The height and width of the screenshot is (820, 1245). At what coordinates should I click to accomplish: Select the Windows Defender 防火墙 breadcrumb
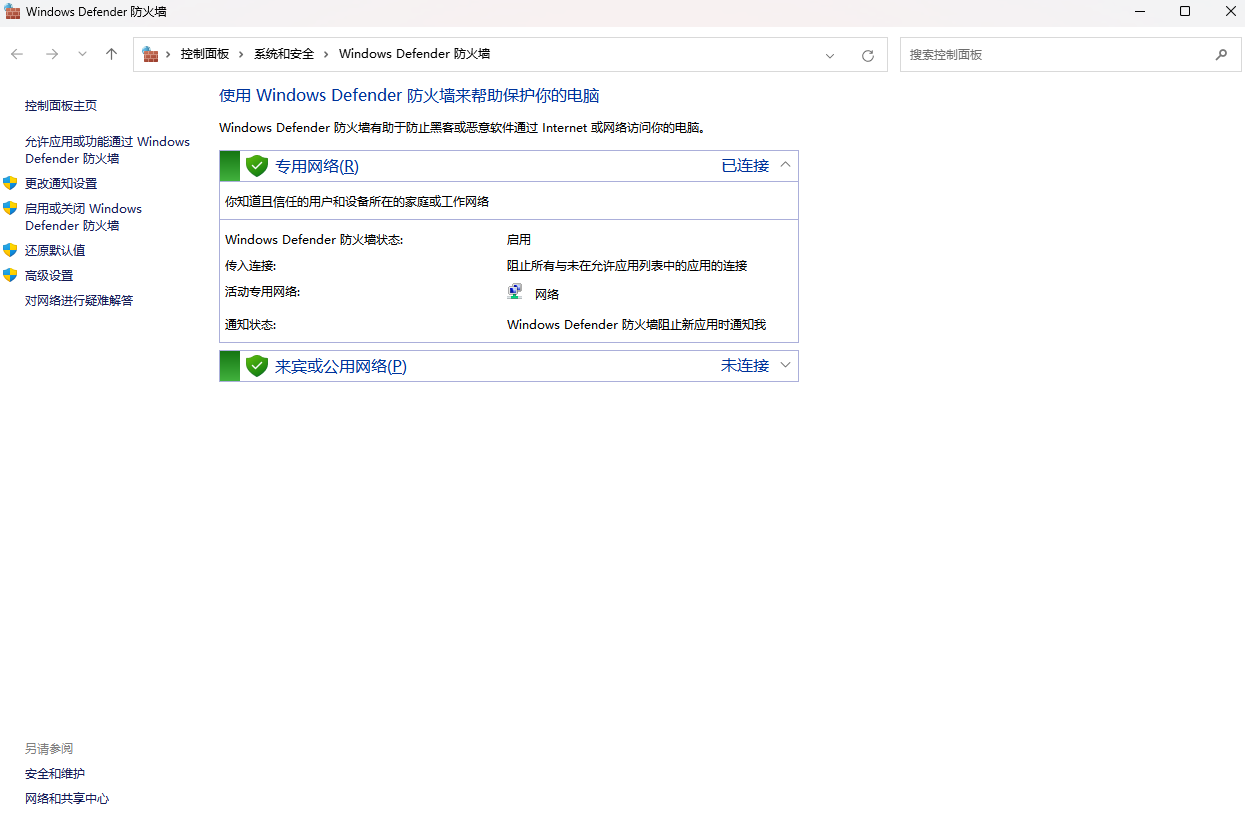[414, 54]
